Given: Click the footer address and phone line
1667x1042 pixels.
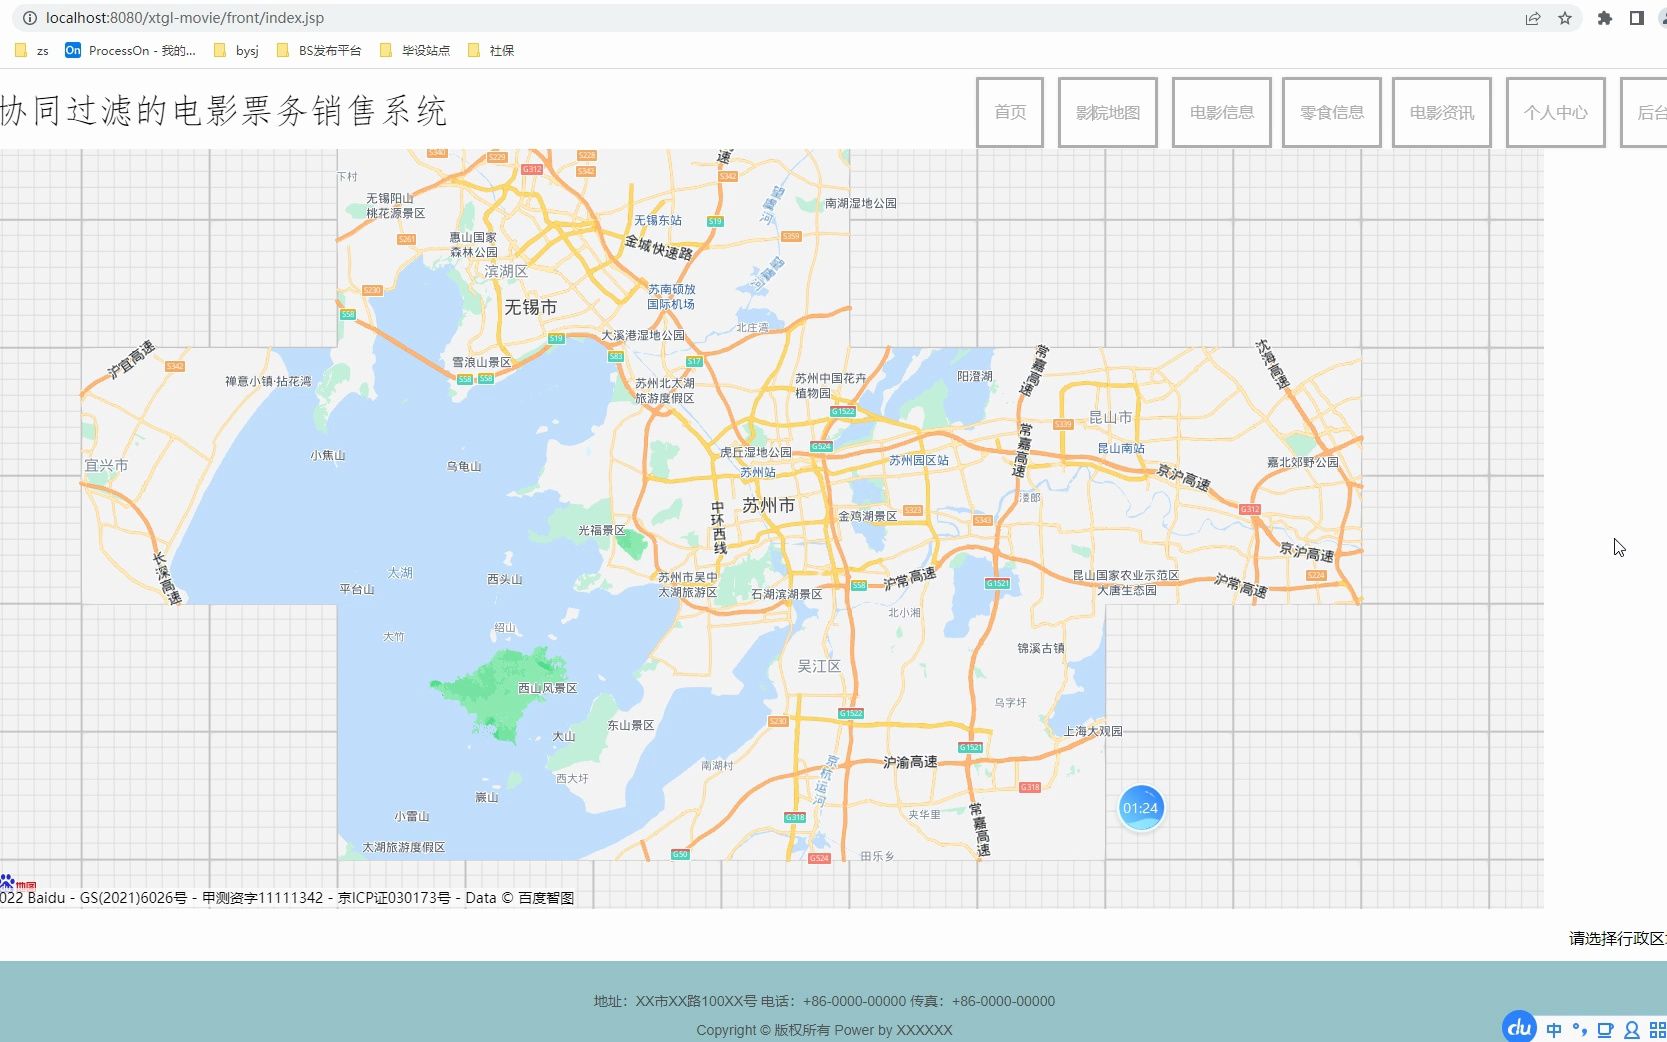Looking at the screenshot, I should 824,1001.
